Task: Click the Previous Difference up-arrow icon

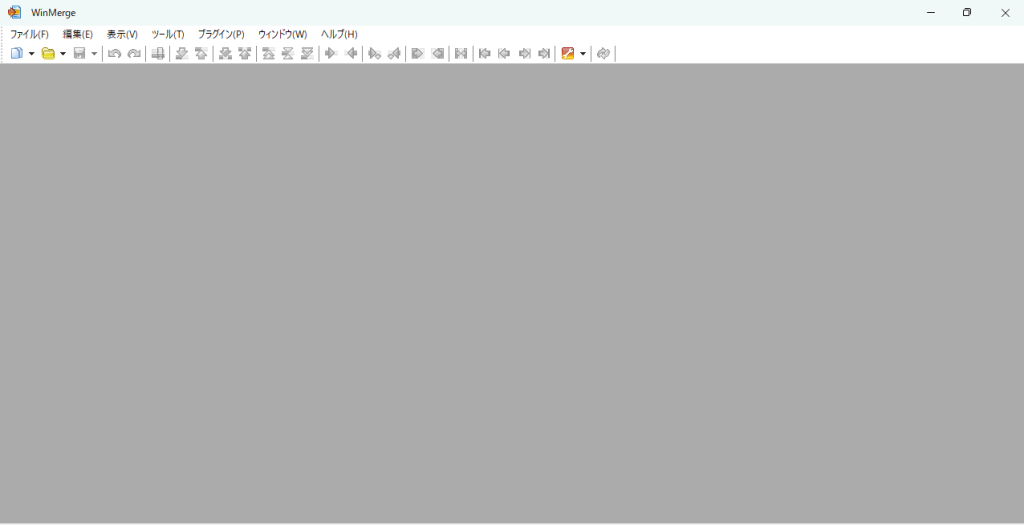Action: coord(201,53)
